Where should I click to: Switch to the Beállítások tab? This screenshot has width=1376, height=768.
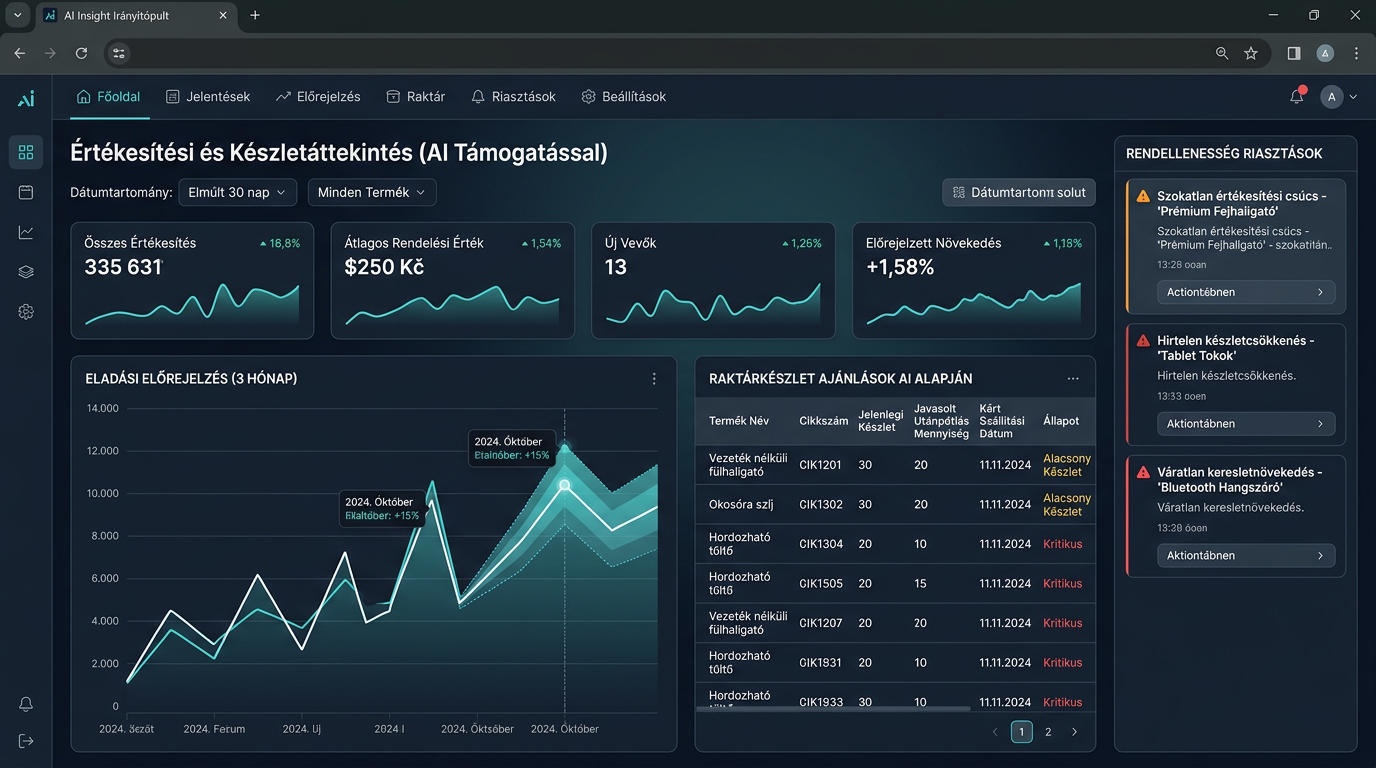tap(623, 97)
